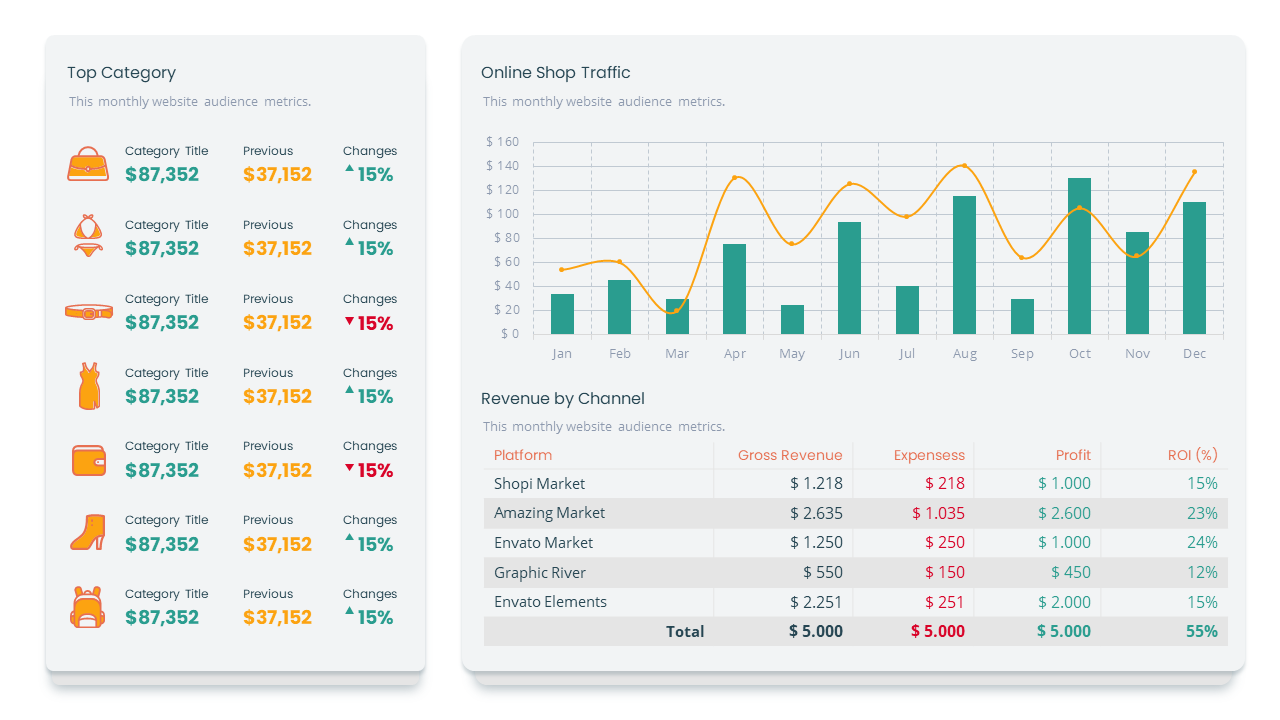Click the ROI (%) column header
The image size is (1280, 720).
coord(1193,455)
